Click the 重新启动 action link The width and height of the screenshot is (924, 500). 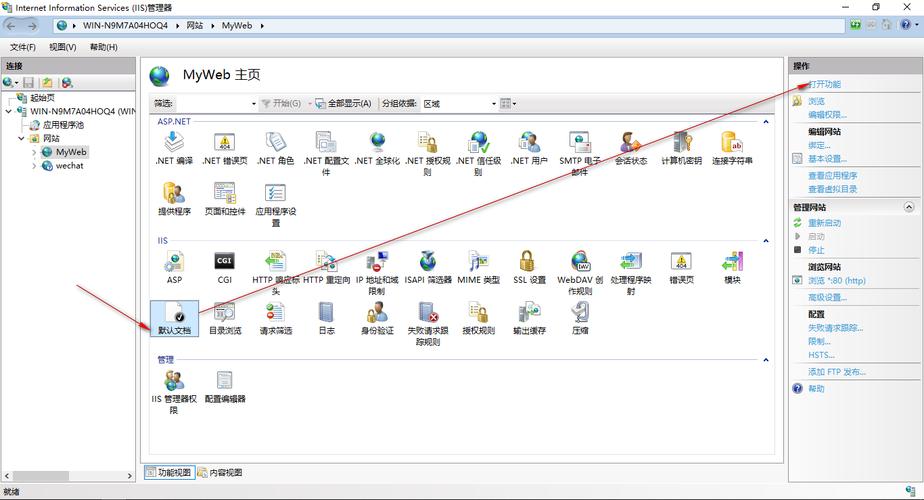click(824, 223)
